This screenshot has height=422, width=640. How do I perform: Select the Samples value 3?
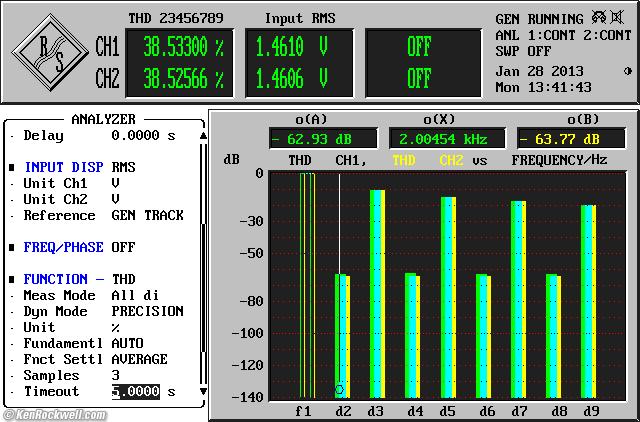point(116,375)
